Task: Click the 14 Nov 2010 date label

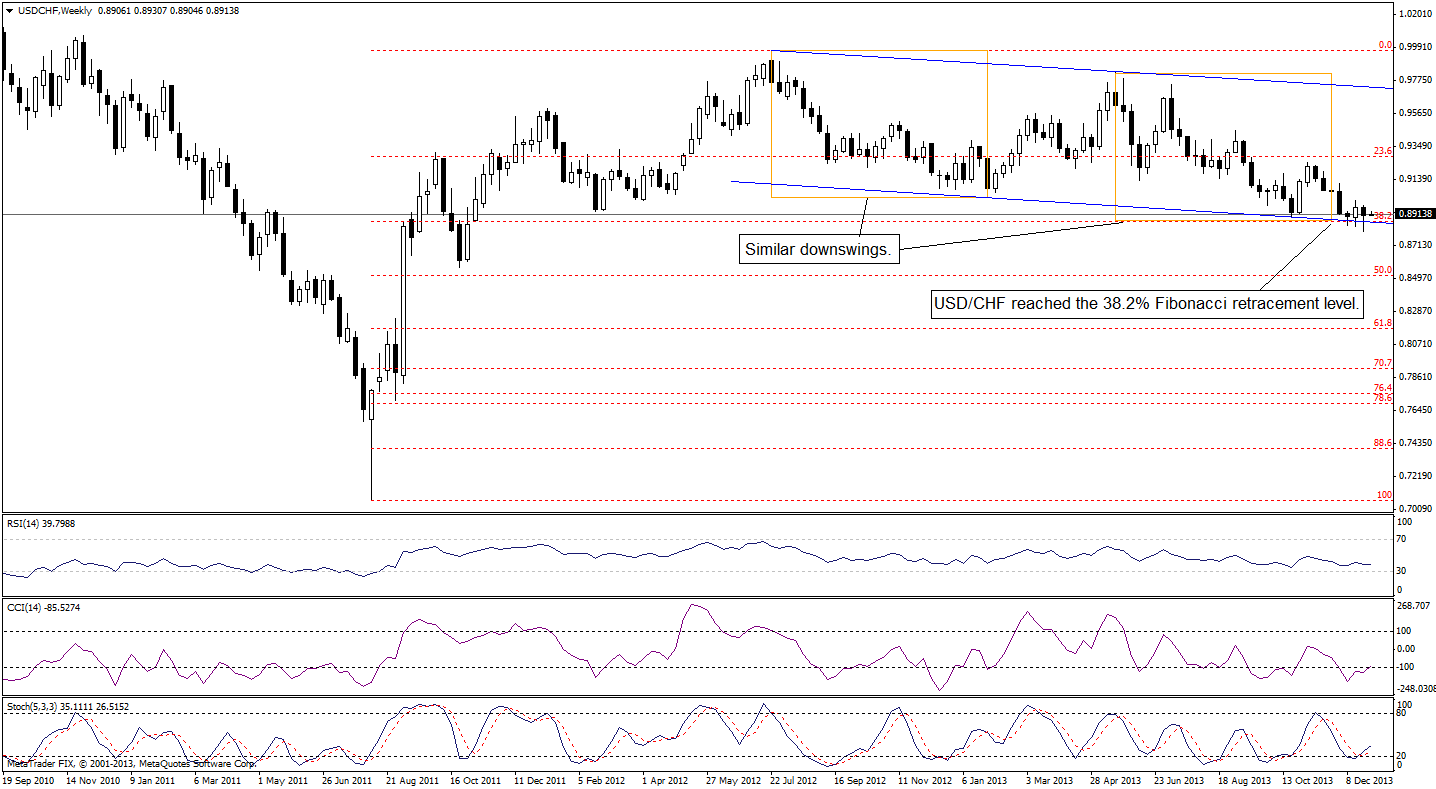Action: pyautogui.click(x=91, y=779)
